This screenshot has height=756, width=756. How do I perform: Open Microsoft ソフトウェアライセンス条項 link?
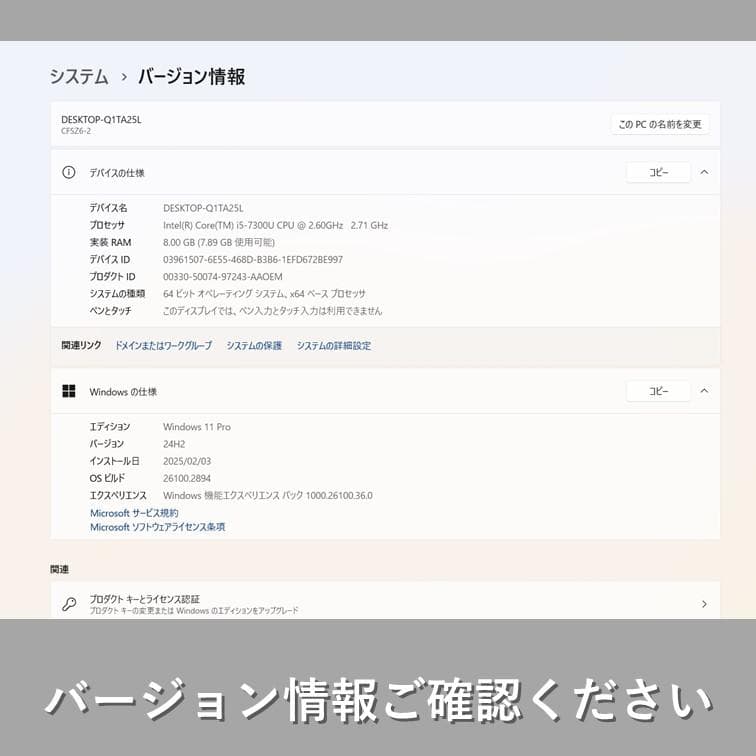pyautogui.click(x=158, y=527)
